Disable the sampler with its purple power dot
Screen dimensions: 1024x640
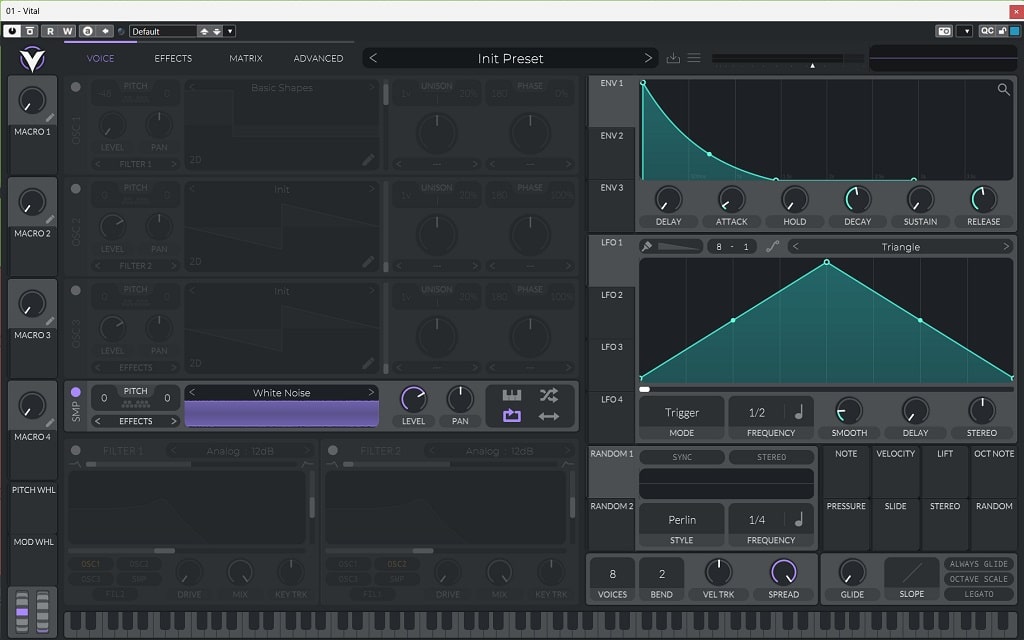point(76,392)
